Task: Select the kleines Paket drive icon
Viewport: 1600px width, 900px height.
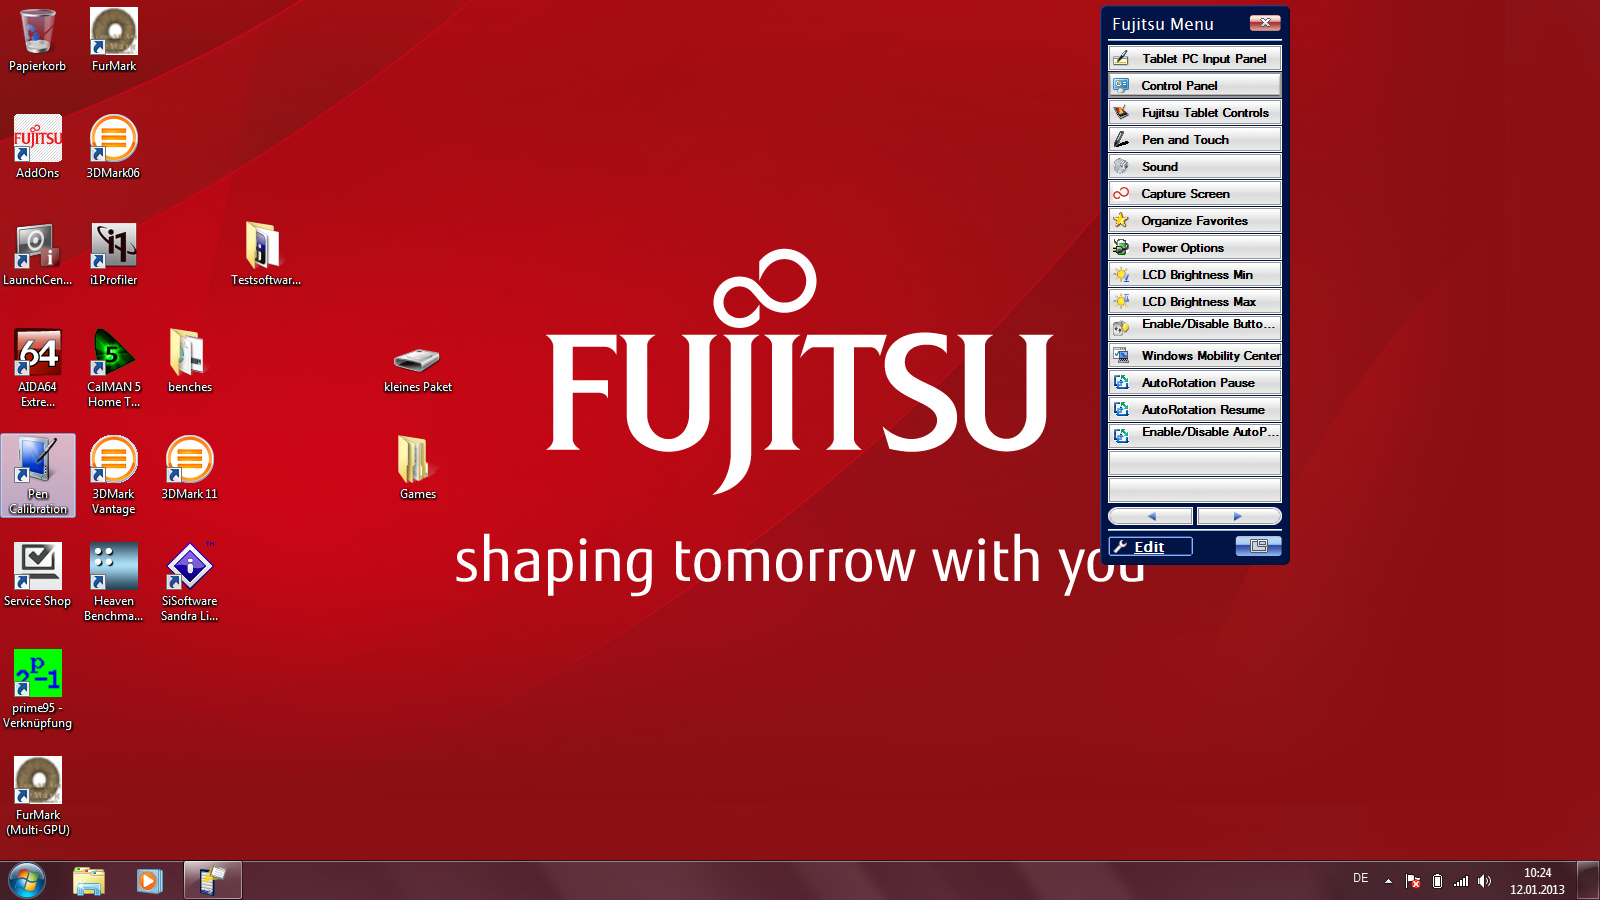Action: pos(417,368)
